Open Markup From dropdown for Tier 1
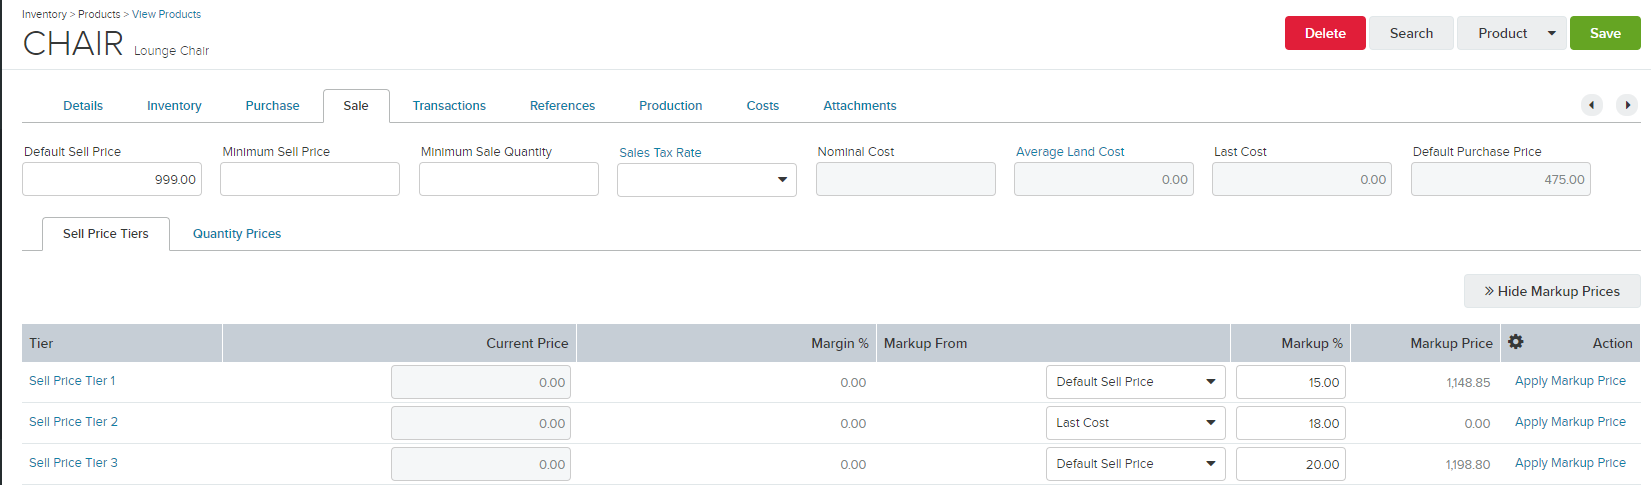This screenshot has width=1651, height=485. [1136, 382]
